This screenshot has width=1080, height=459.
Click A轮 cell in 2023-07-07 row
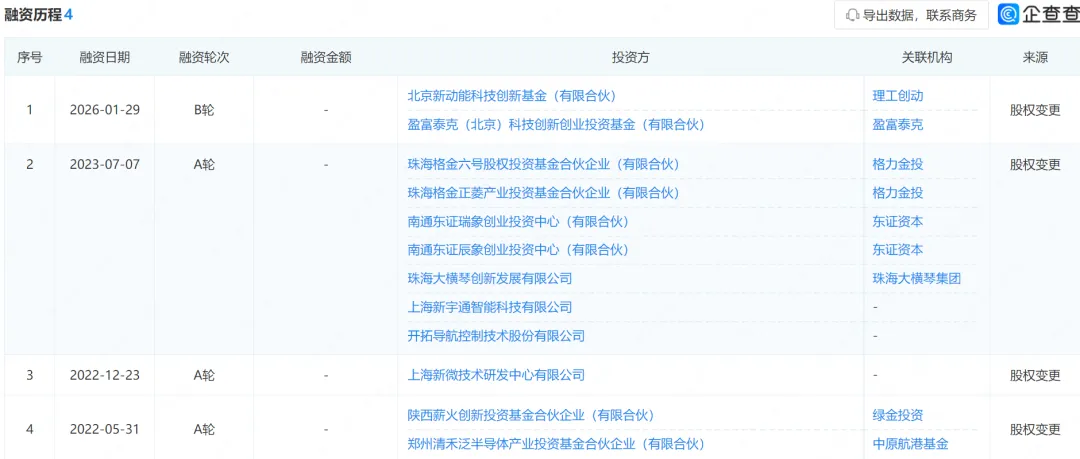coord(204,165)
